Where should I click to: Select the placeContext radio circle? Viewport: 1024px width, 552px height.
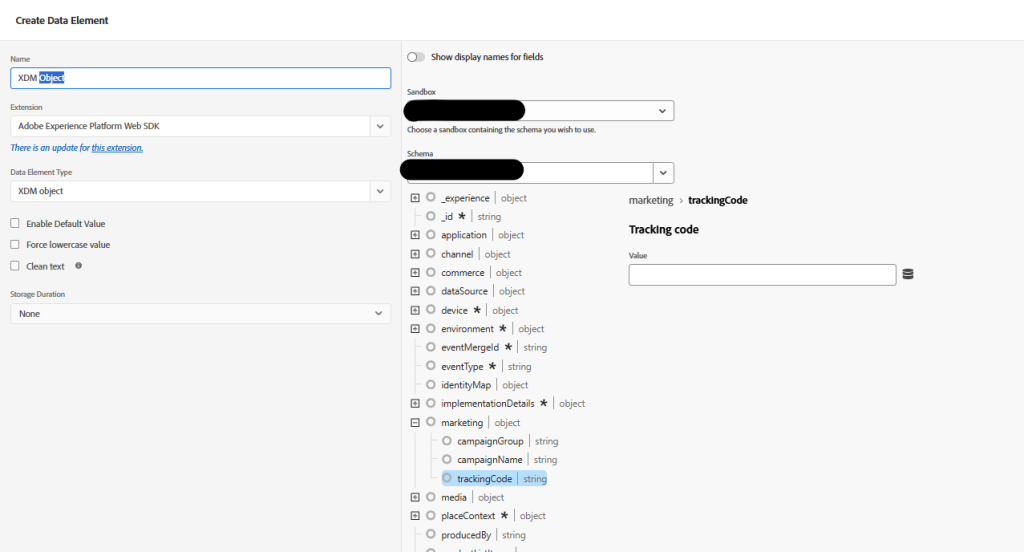pyautogui.click(x=430, y=515)
